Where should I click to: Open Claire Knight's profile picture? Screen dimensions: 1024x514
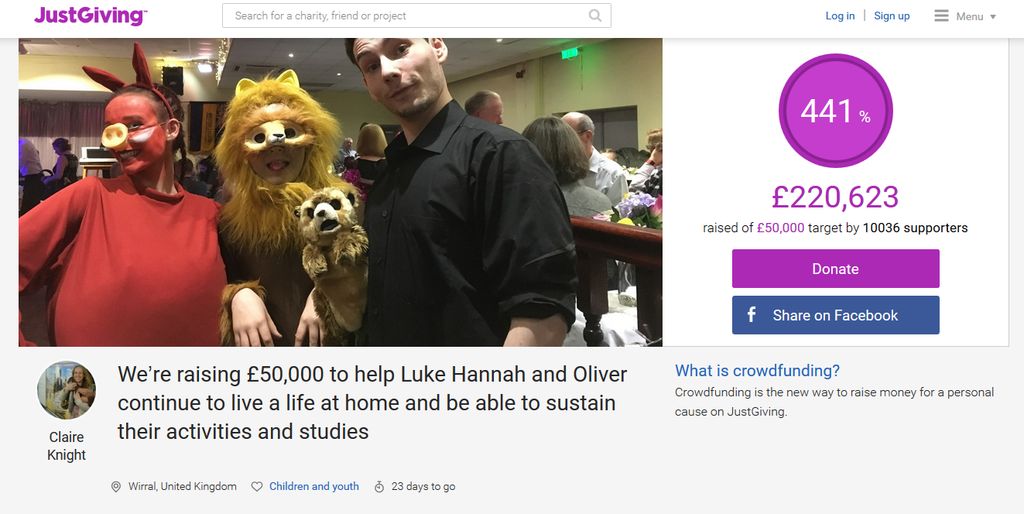tap(67, 391)
